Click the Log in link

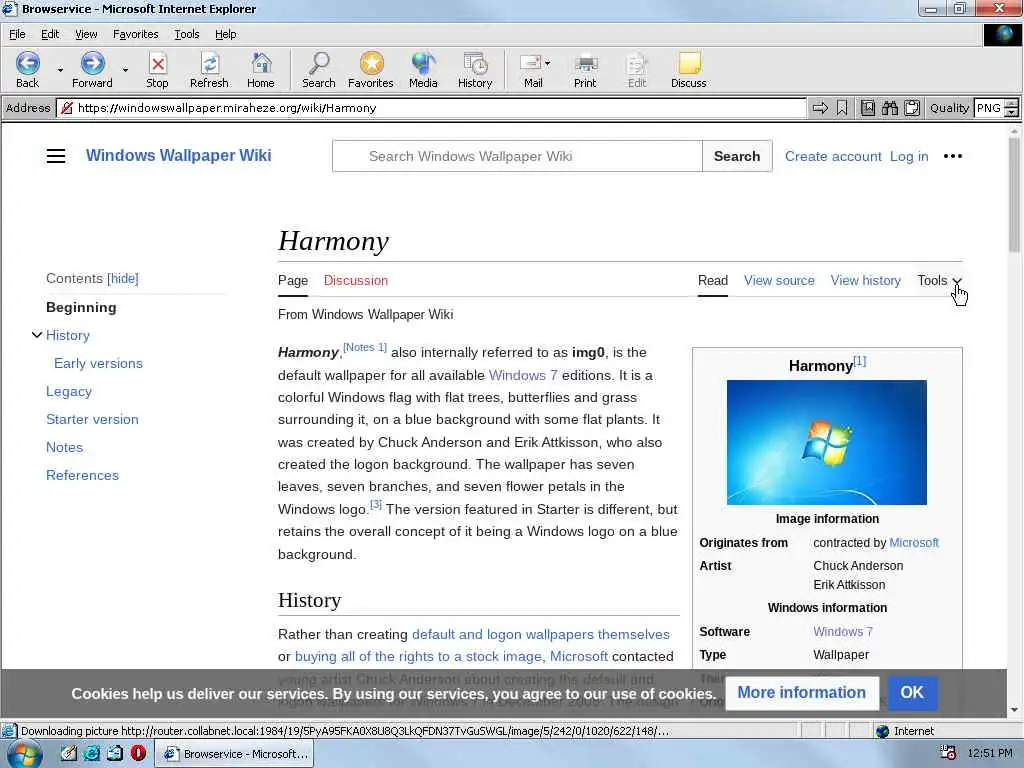coord(909,156)
